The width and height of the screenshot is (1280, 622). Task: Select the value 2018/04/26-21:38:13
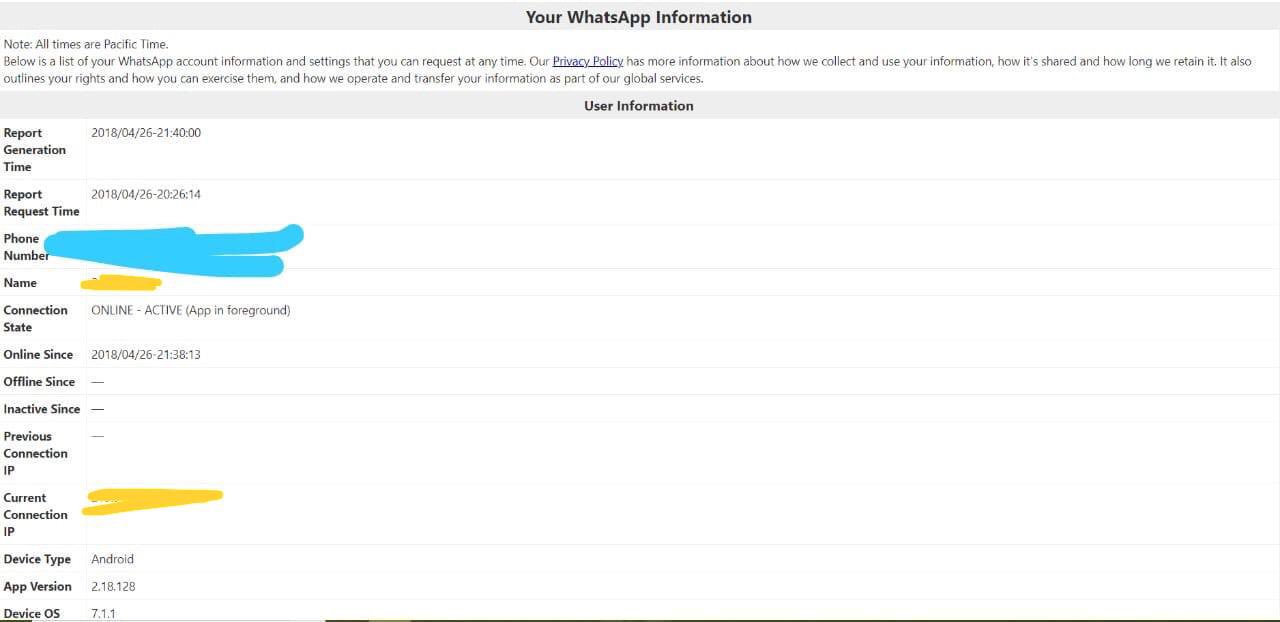click(x=146, y=355)
